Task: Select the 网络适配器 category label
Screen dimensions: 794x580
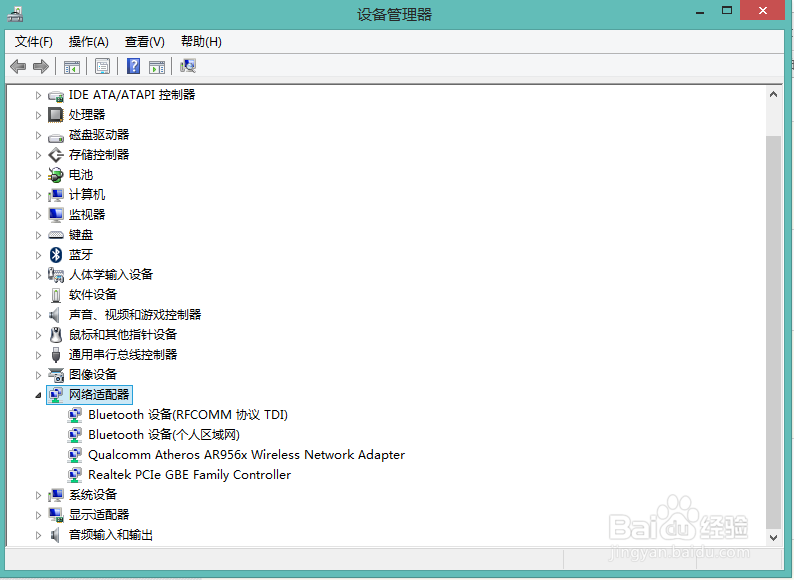Action: coord(99,395)
